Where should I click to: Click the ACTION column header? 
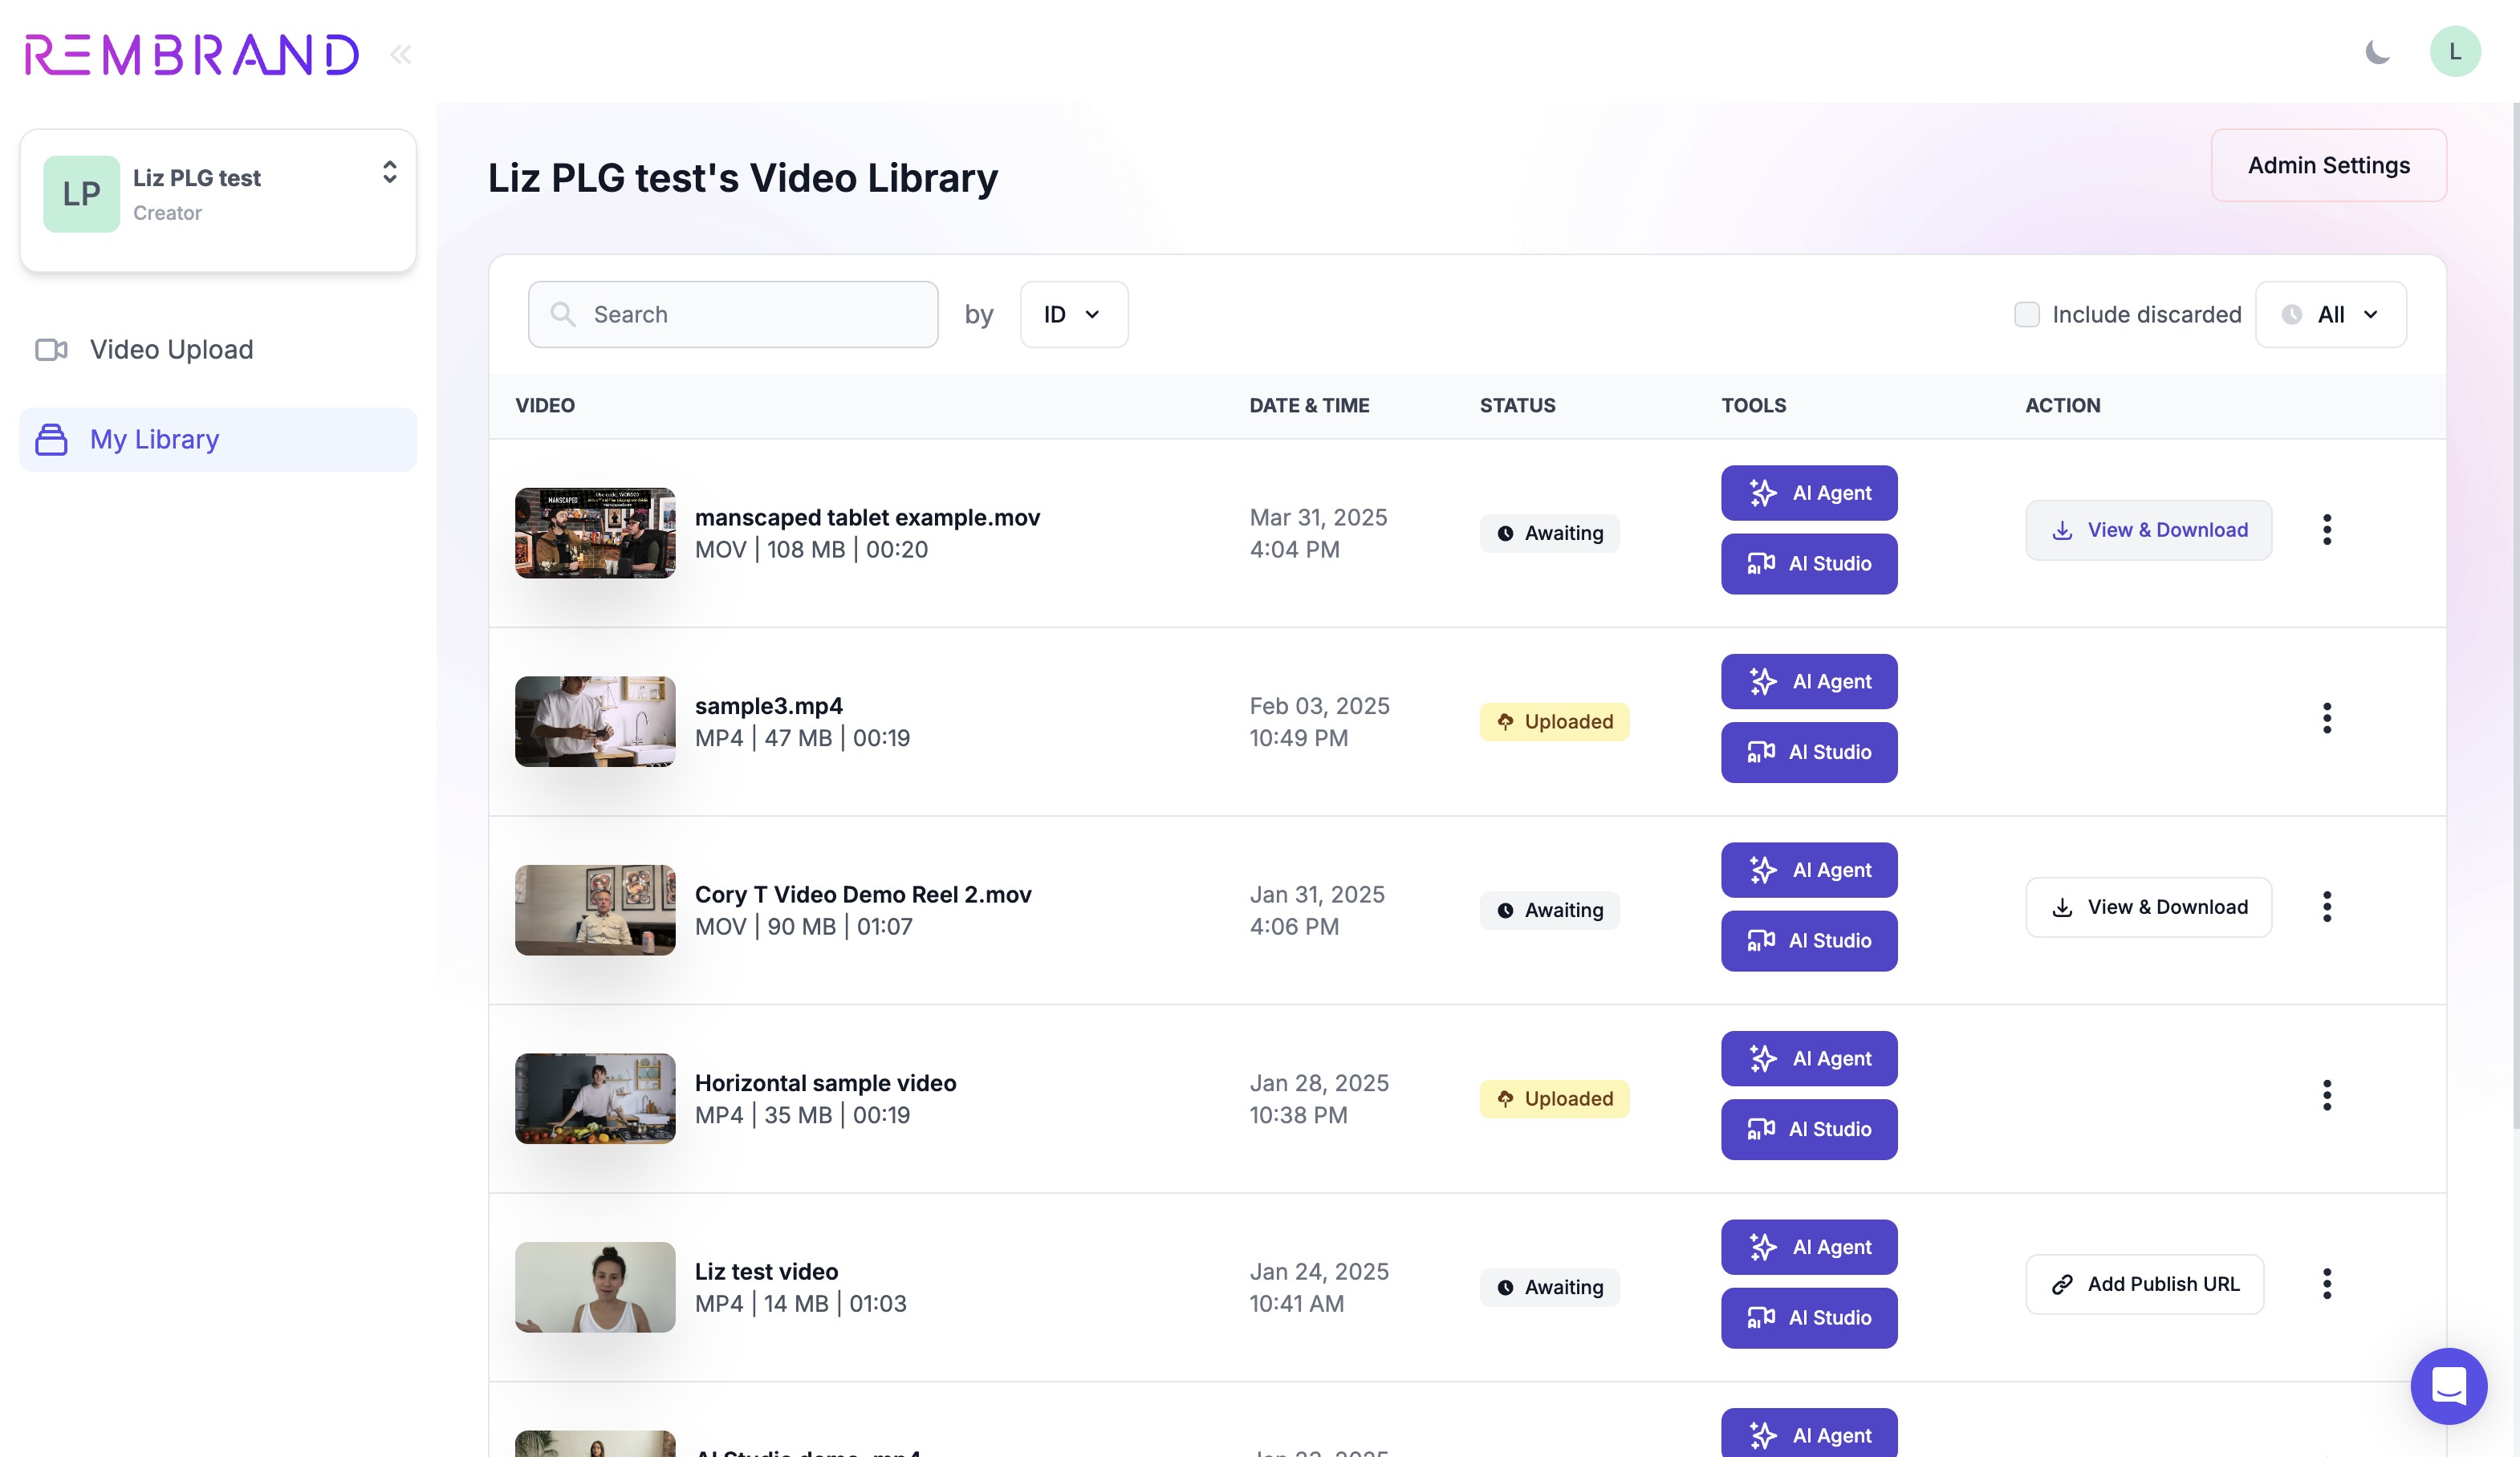(x=2062, y=405)
